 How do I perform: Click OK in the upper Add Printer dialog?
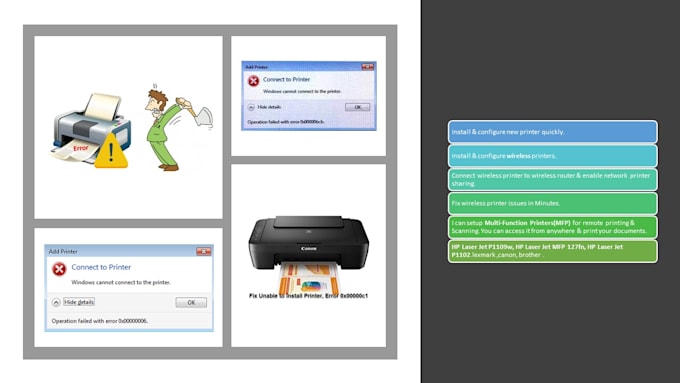[x=357, y=107]
